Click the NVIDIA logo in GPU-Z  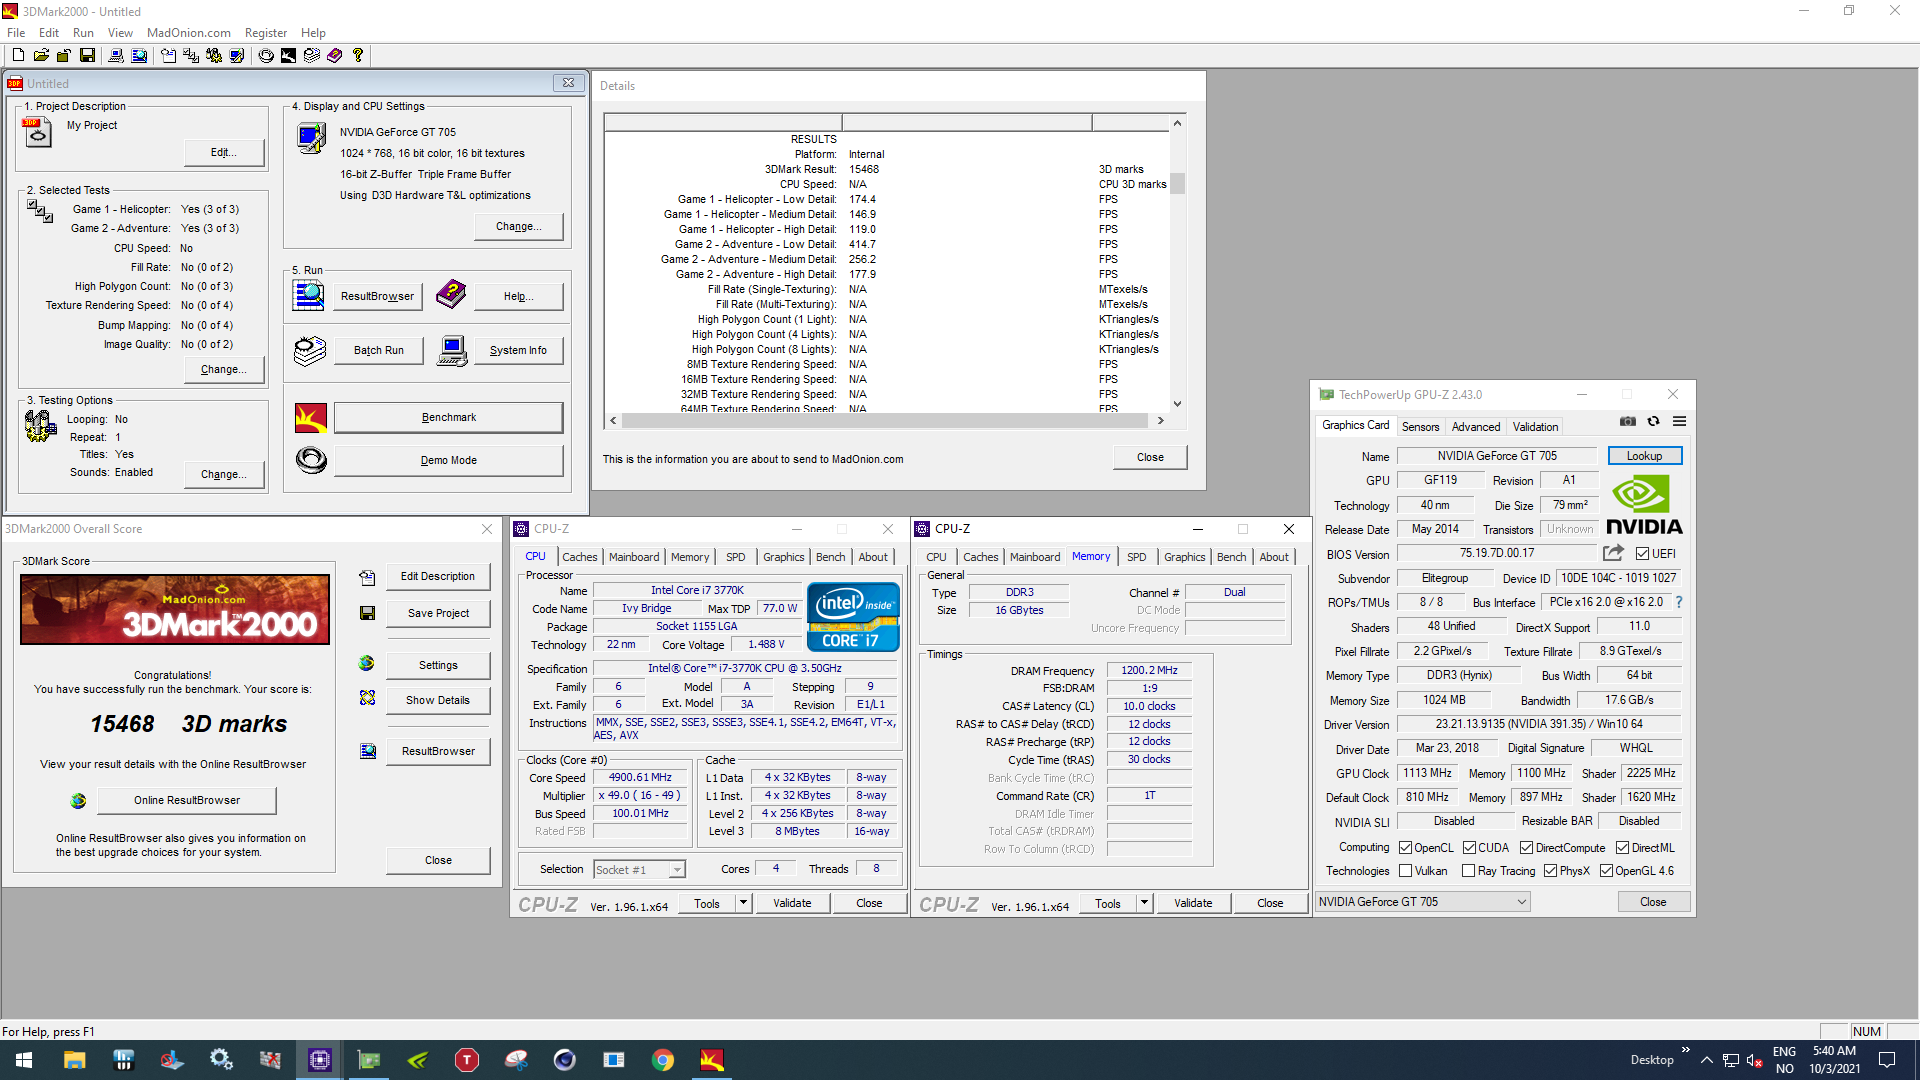[1644, 506]
